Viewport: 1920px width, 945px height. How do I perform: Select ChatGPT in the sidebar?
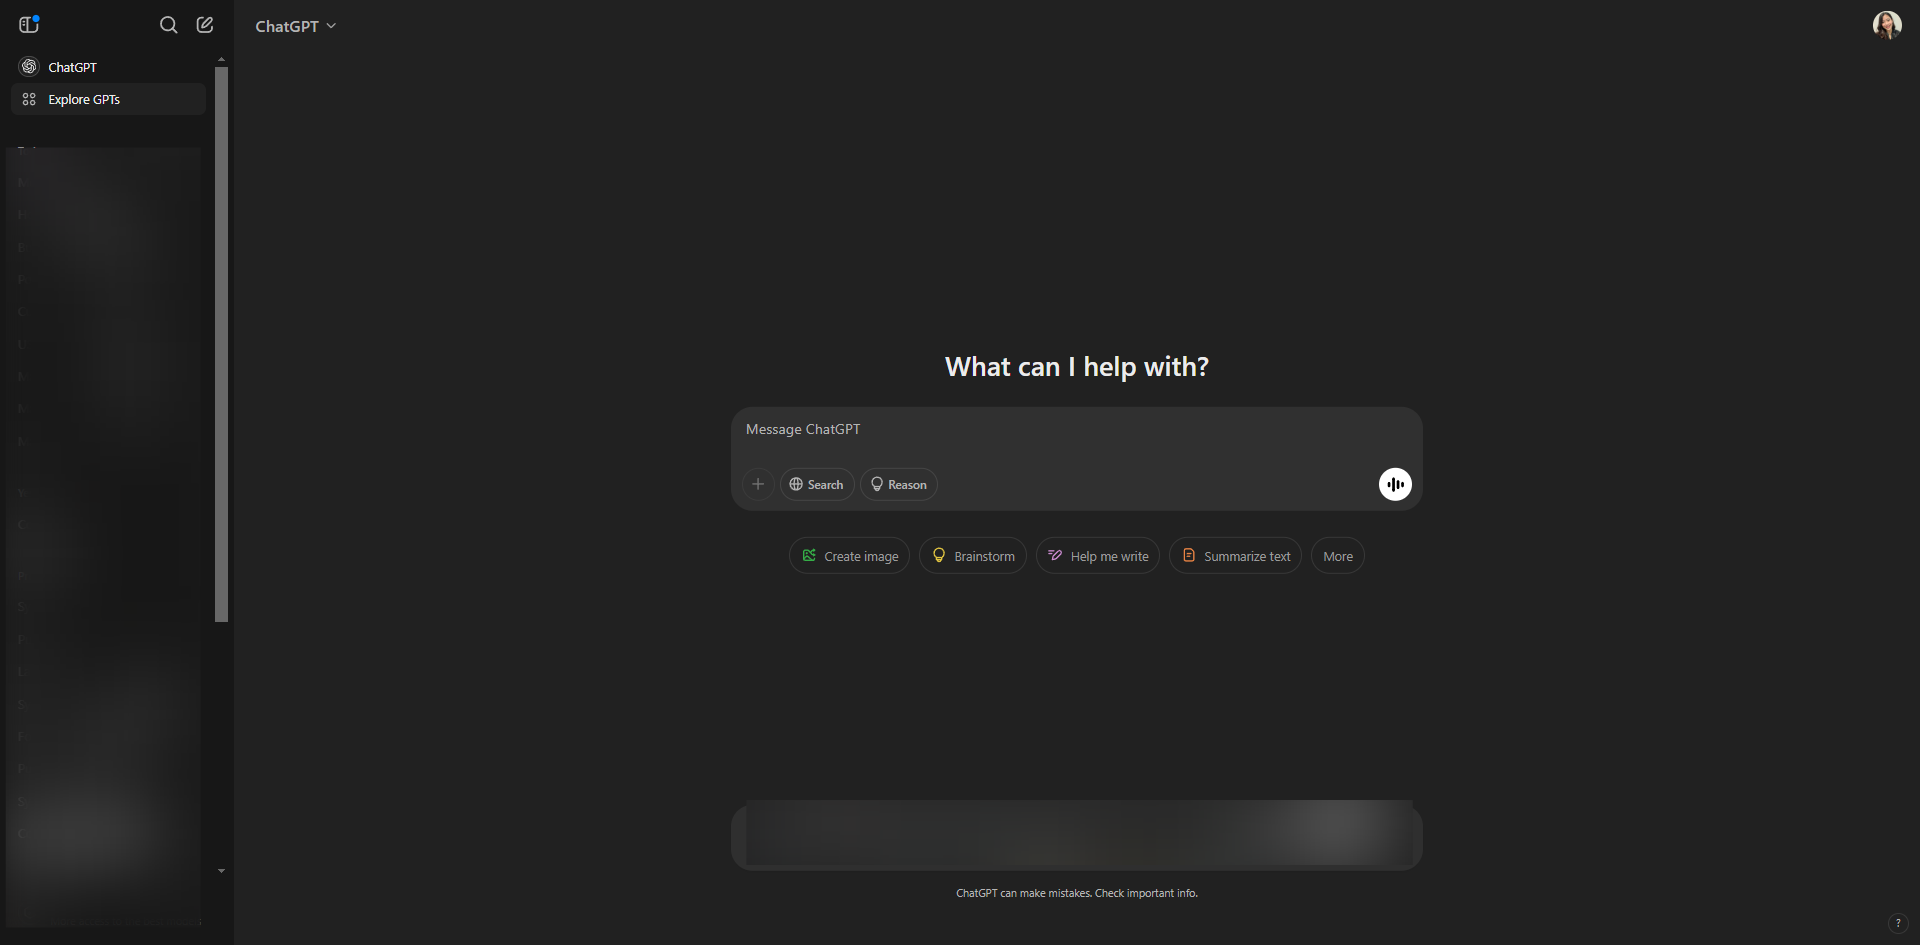(x=108, y=67)
